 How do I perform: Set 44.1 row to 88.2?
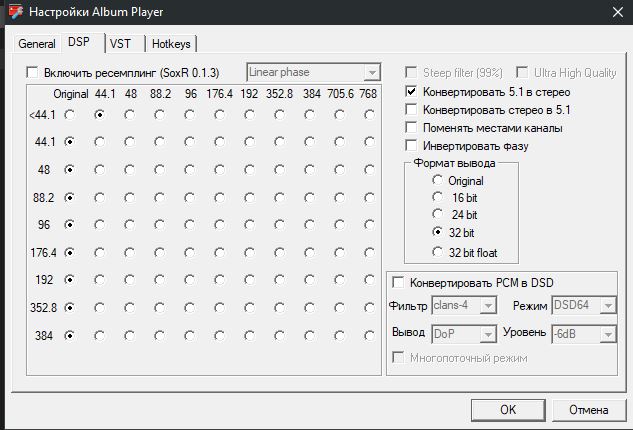point(159,142)
